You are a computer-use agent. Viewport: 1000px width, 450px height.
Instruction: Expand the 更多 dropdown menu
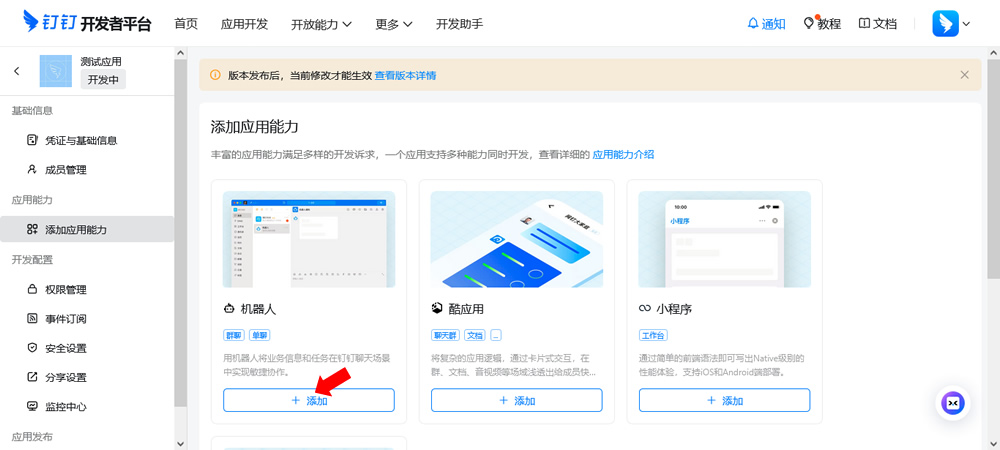point(394,23)
